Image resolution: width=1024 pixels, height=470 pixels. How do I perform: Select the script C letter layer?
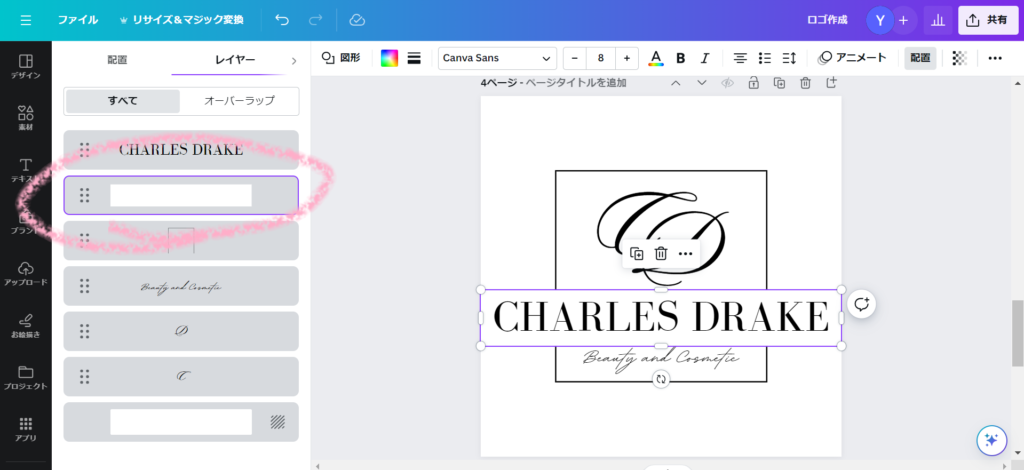tap(181, 376)
